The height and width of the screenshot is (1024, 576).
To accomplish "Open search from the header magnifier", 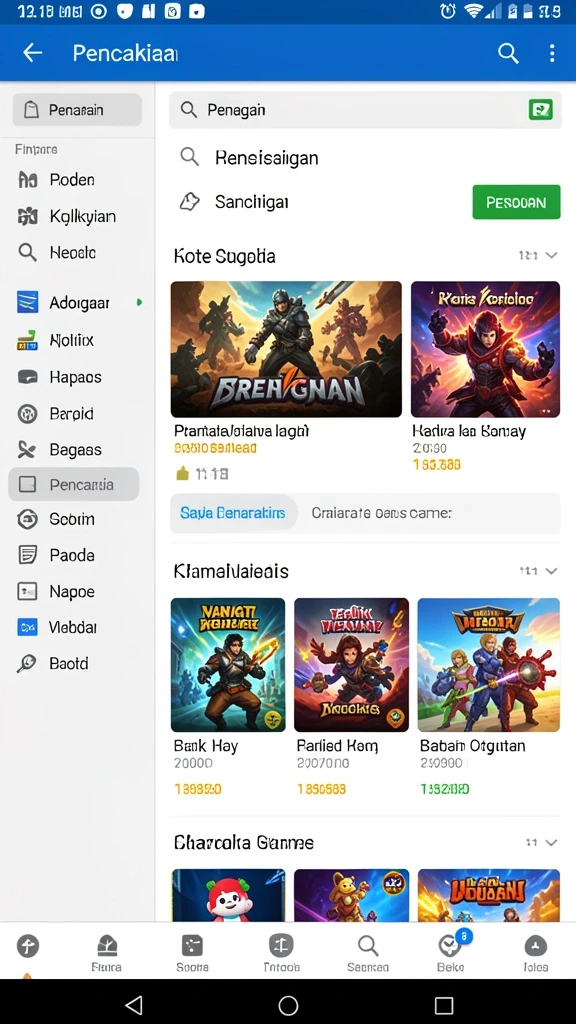I will click(508, 53).
